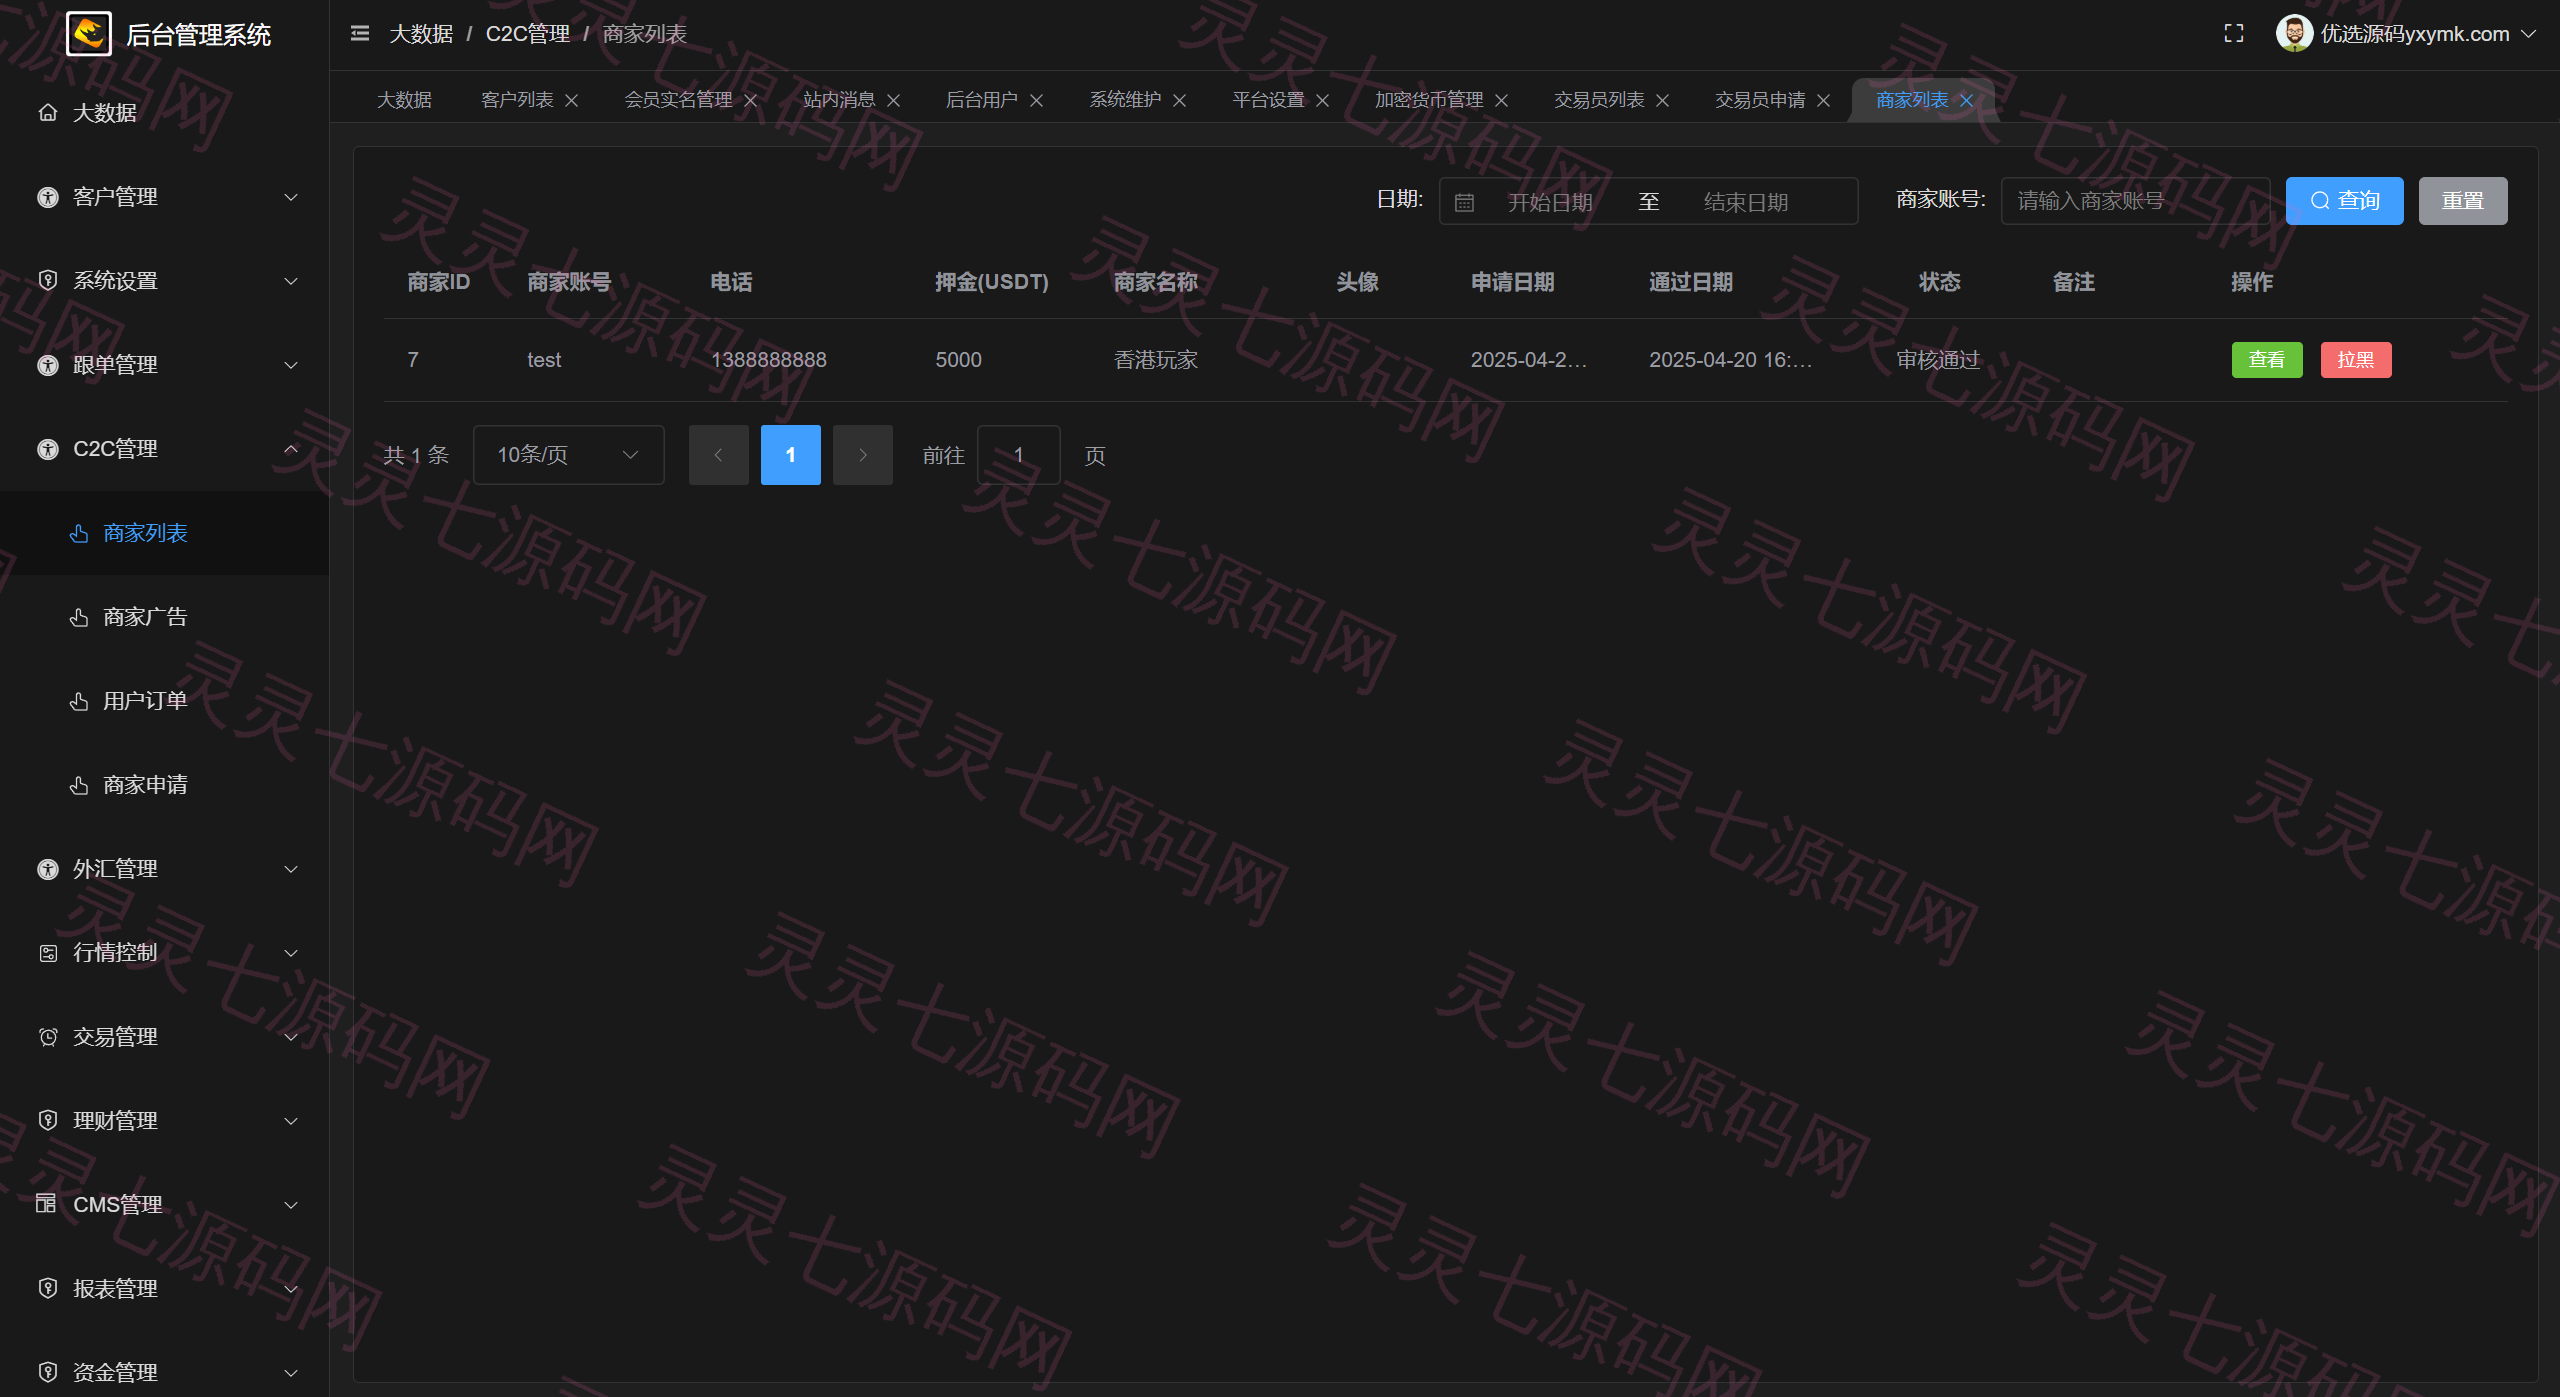Close the active 商家列表 tab
This screenshot has width=2560, height=1397.
[1967, 101]
